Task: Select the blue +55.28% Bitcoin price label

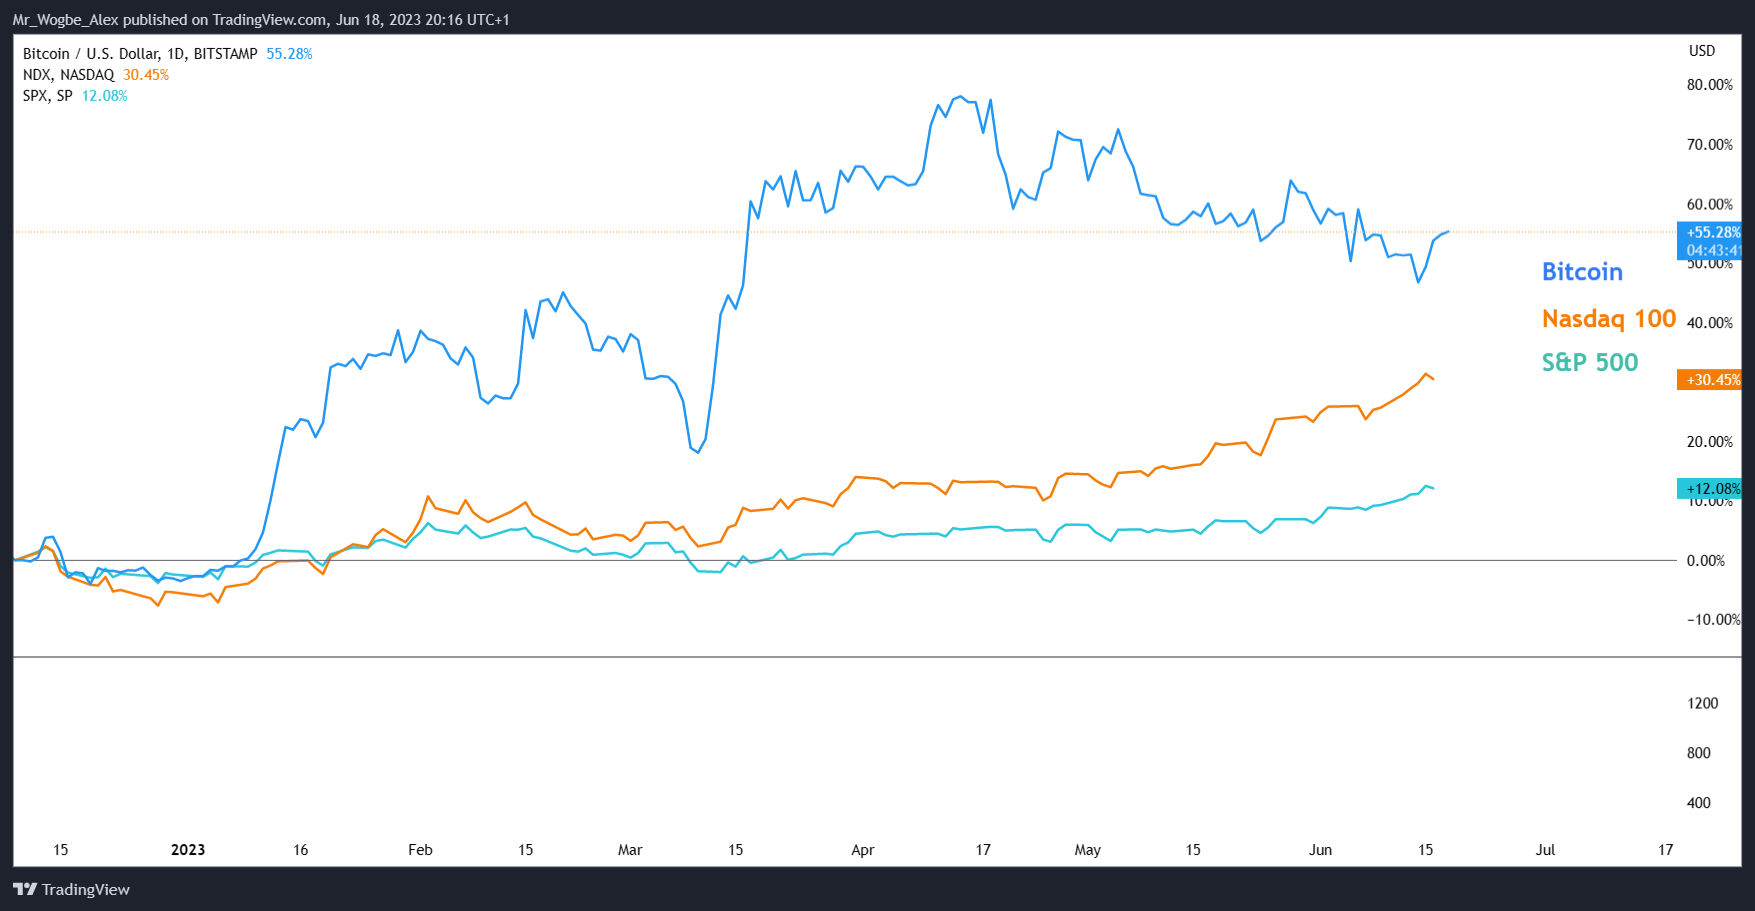Action: click(x=1712, y=233)
